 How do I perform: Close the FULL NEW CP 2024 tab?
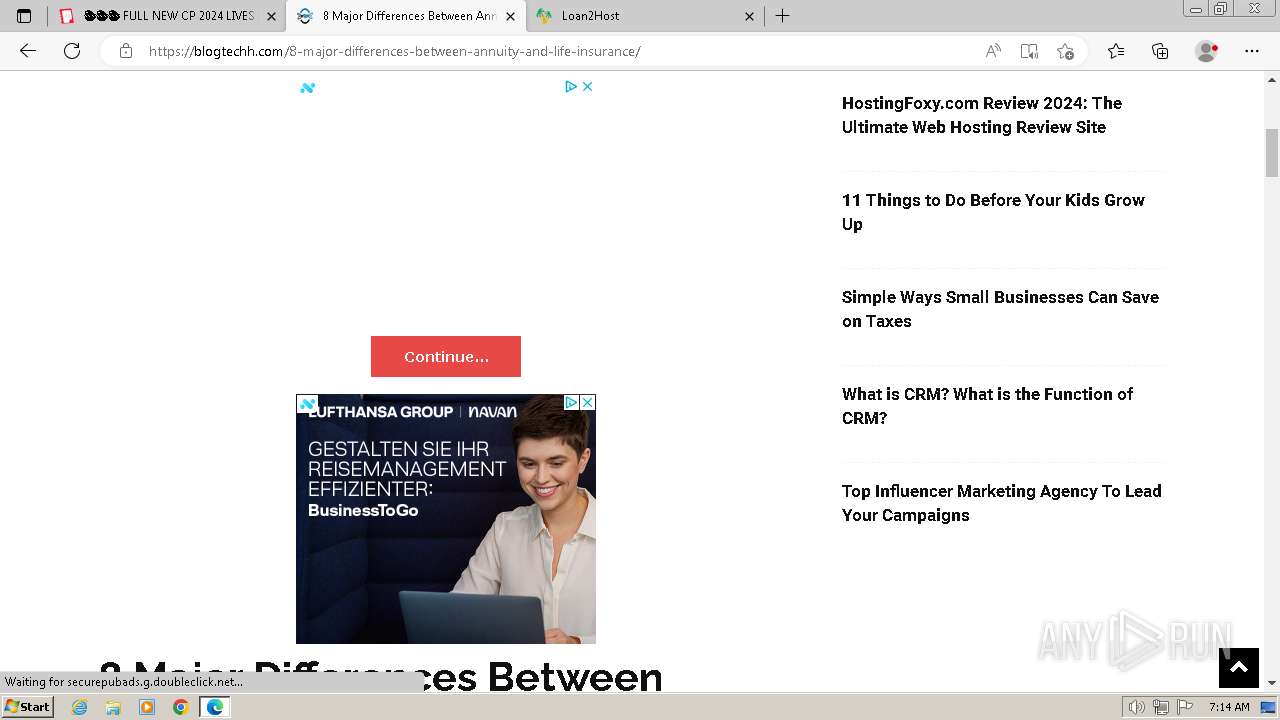tap(271, 16)
